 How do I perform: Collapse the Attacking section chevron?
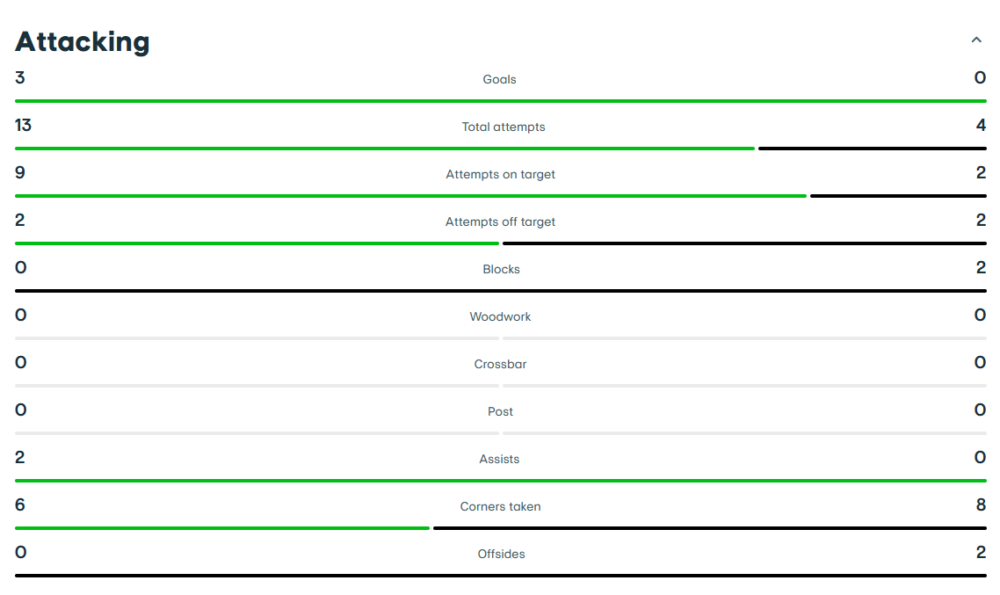976,41
